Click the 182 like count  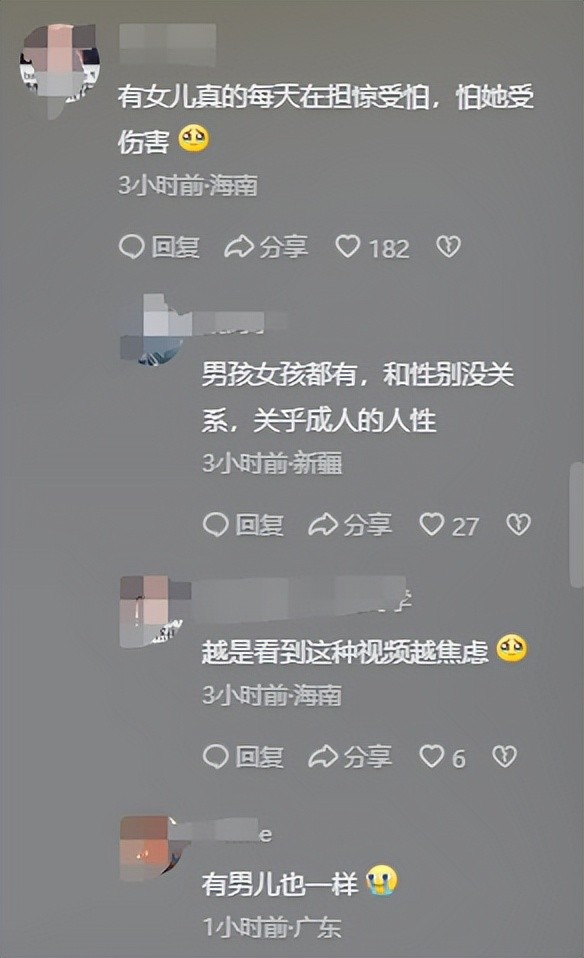389,249
